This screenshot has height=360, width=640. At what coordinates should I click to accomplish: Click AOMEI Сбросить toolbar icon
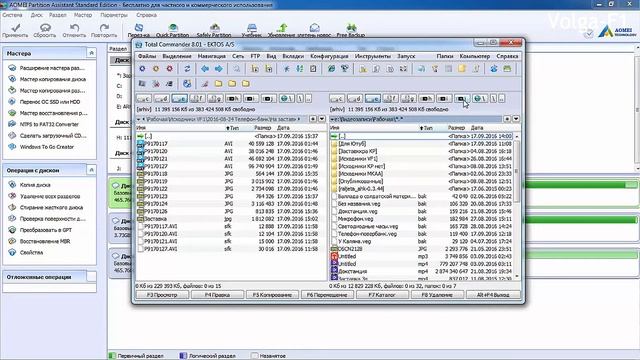[x=45, y=28]
